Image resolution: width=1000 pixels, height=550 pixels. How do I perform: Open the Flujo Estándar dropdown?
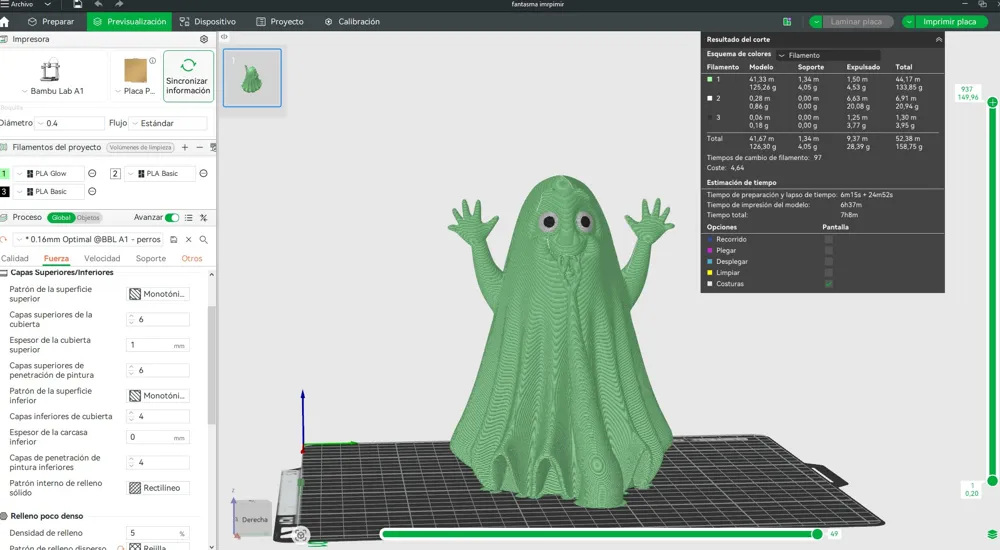pos(168,123)
